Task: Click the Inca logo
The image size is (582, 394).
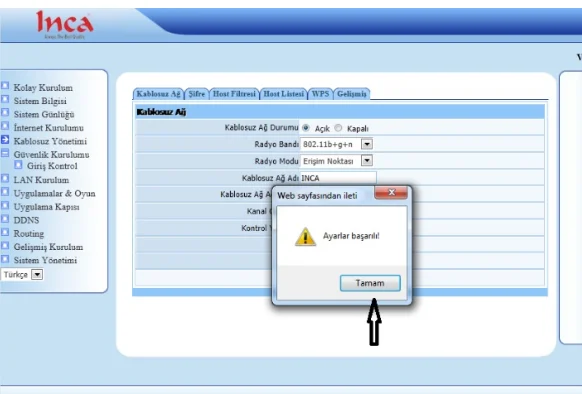Action: (65, 24)
